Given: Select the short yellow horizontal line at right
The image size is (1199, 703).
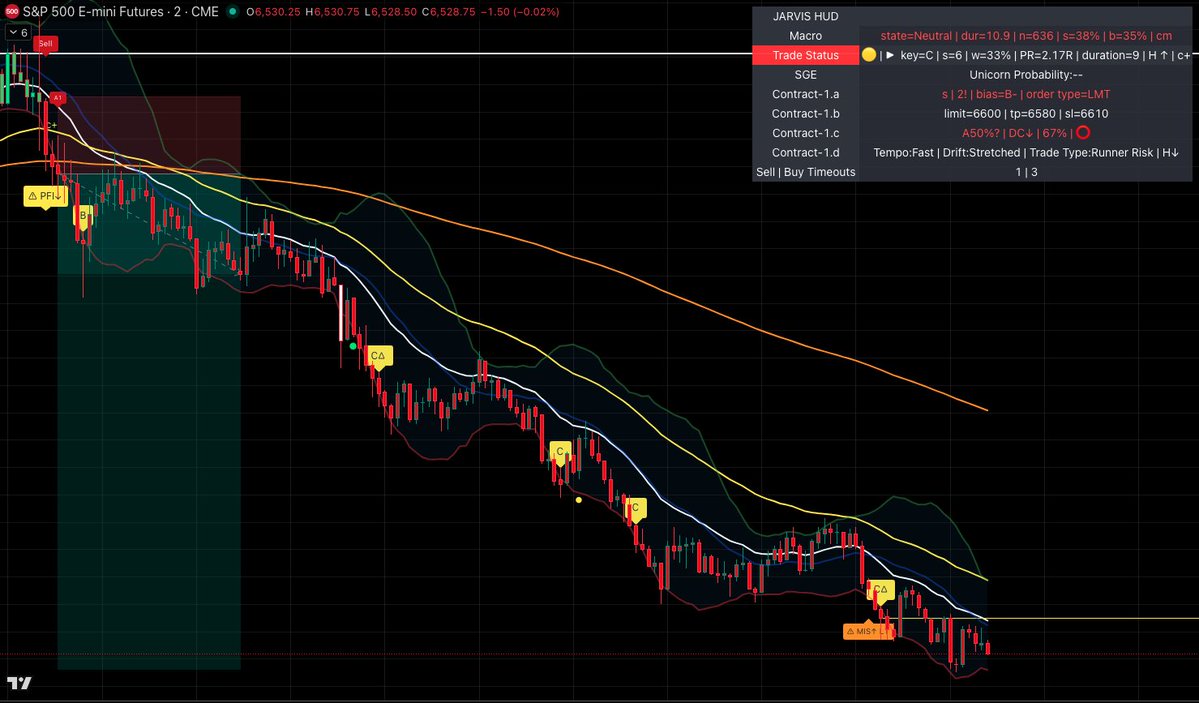Looking at the screenshot, I should tap(1093, 618).
